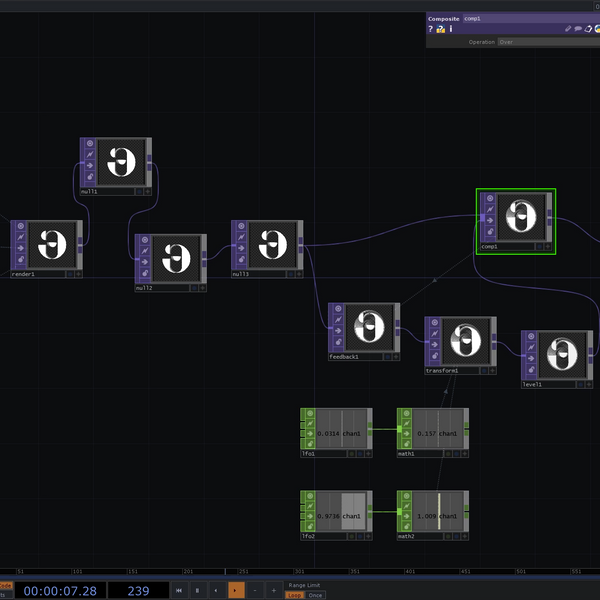Toggle viewer active flag on null2
Screen dimensions: 600x600
pyautogui.click(x=145, y=240)
